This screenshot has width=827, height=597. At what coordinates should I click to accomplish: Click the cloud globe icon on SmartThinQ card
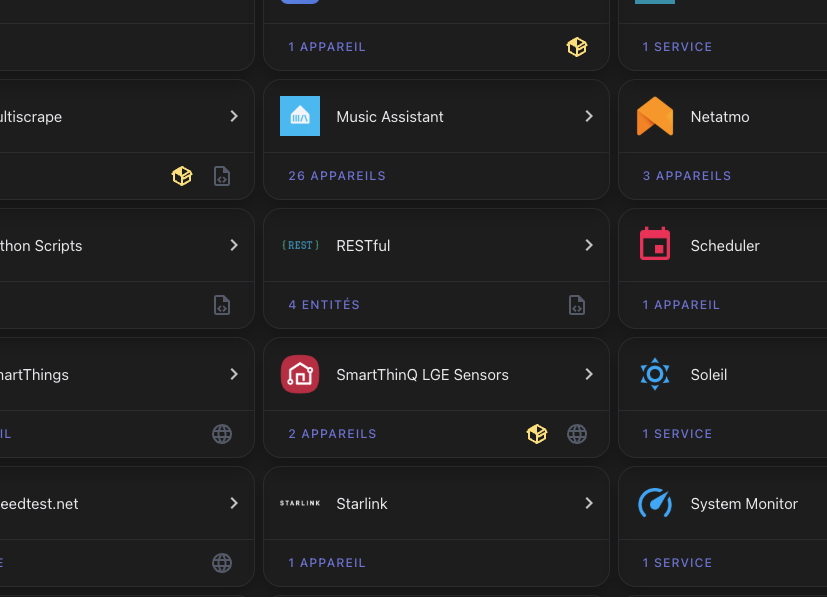pos(577,434)
